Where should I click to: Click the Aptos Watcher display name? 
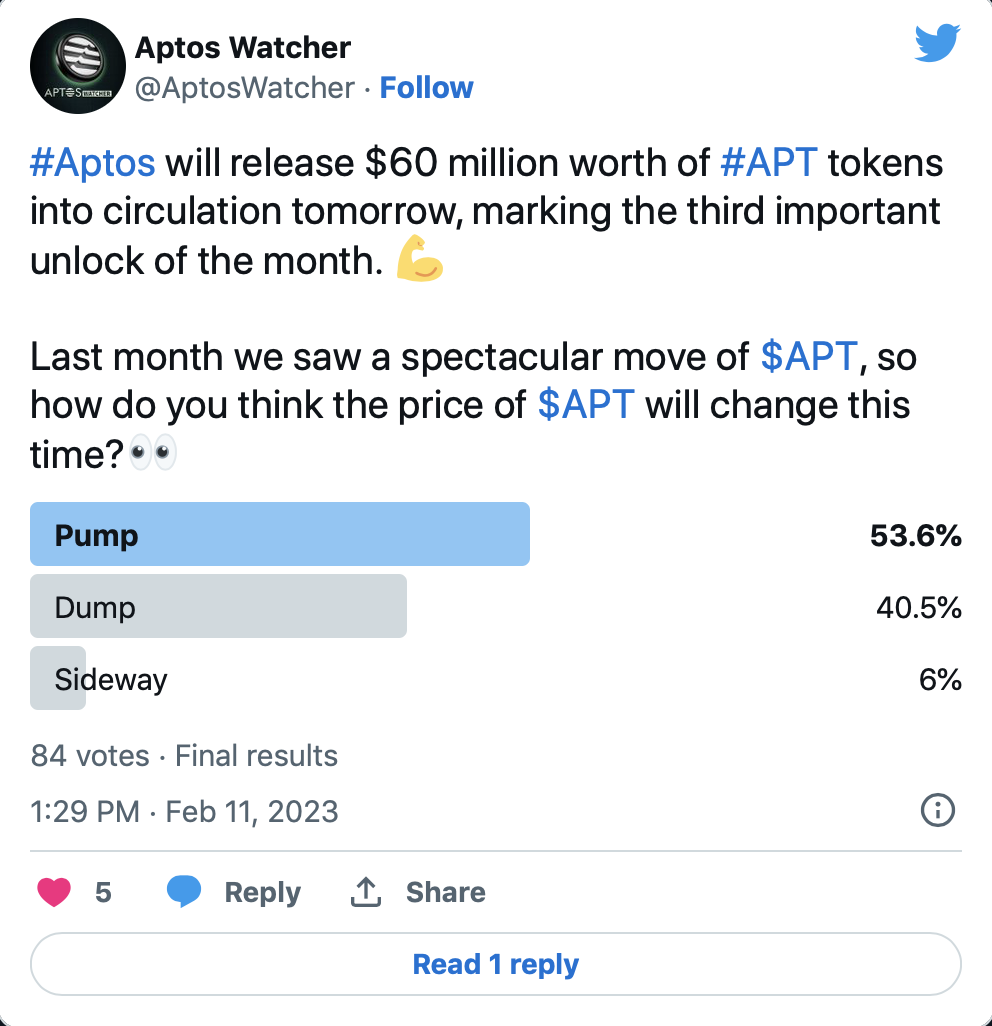243,48
